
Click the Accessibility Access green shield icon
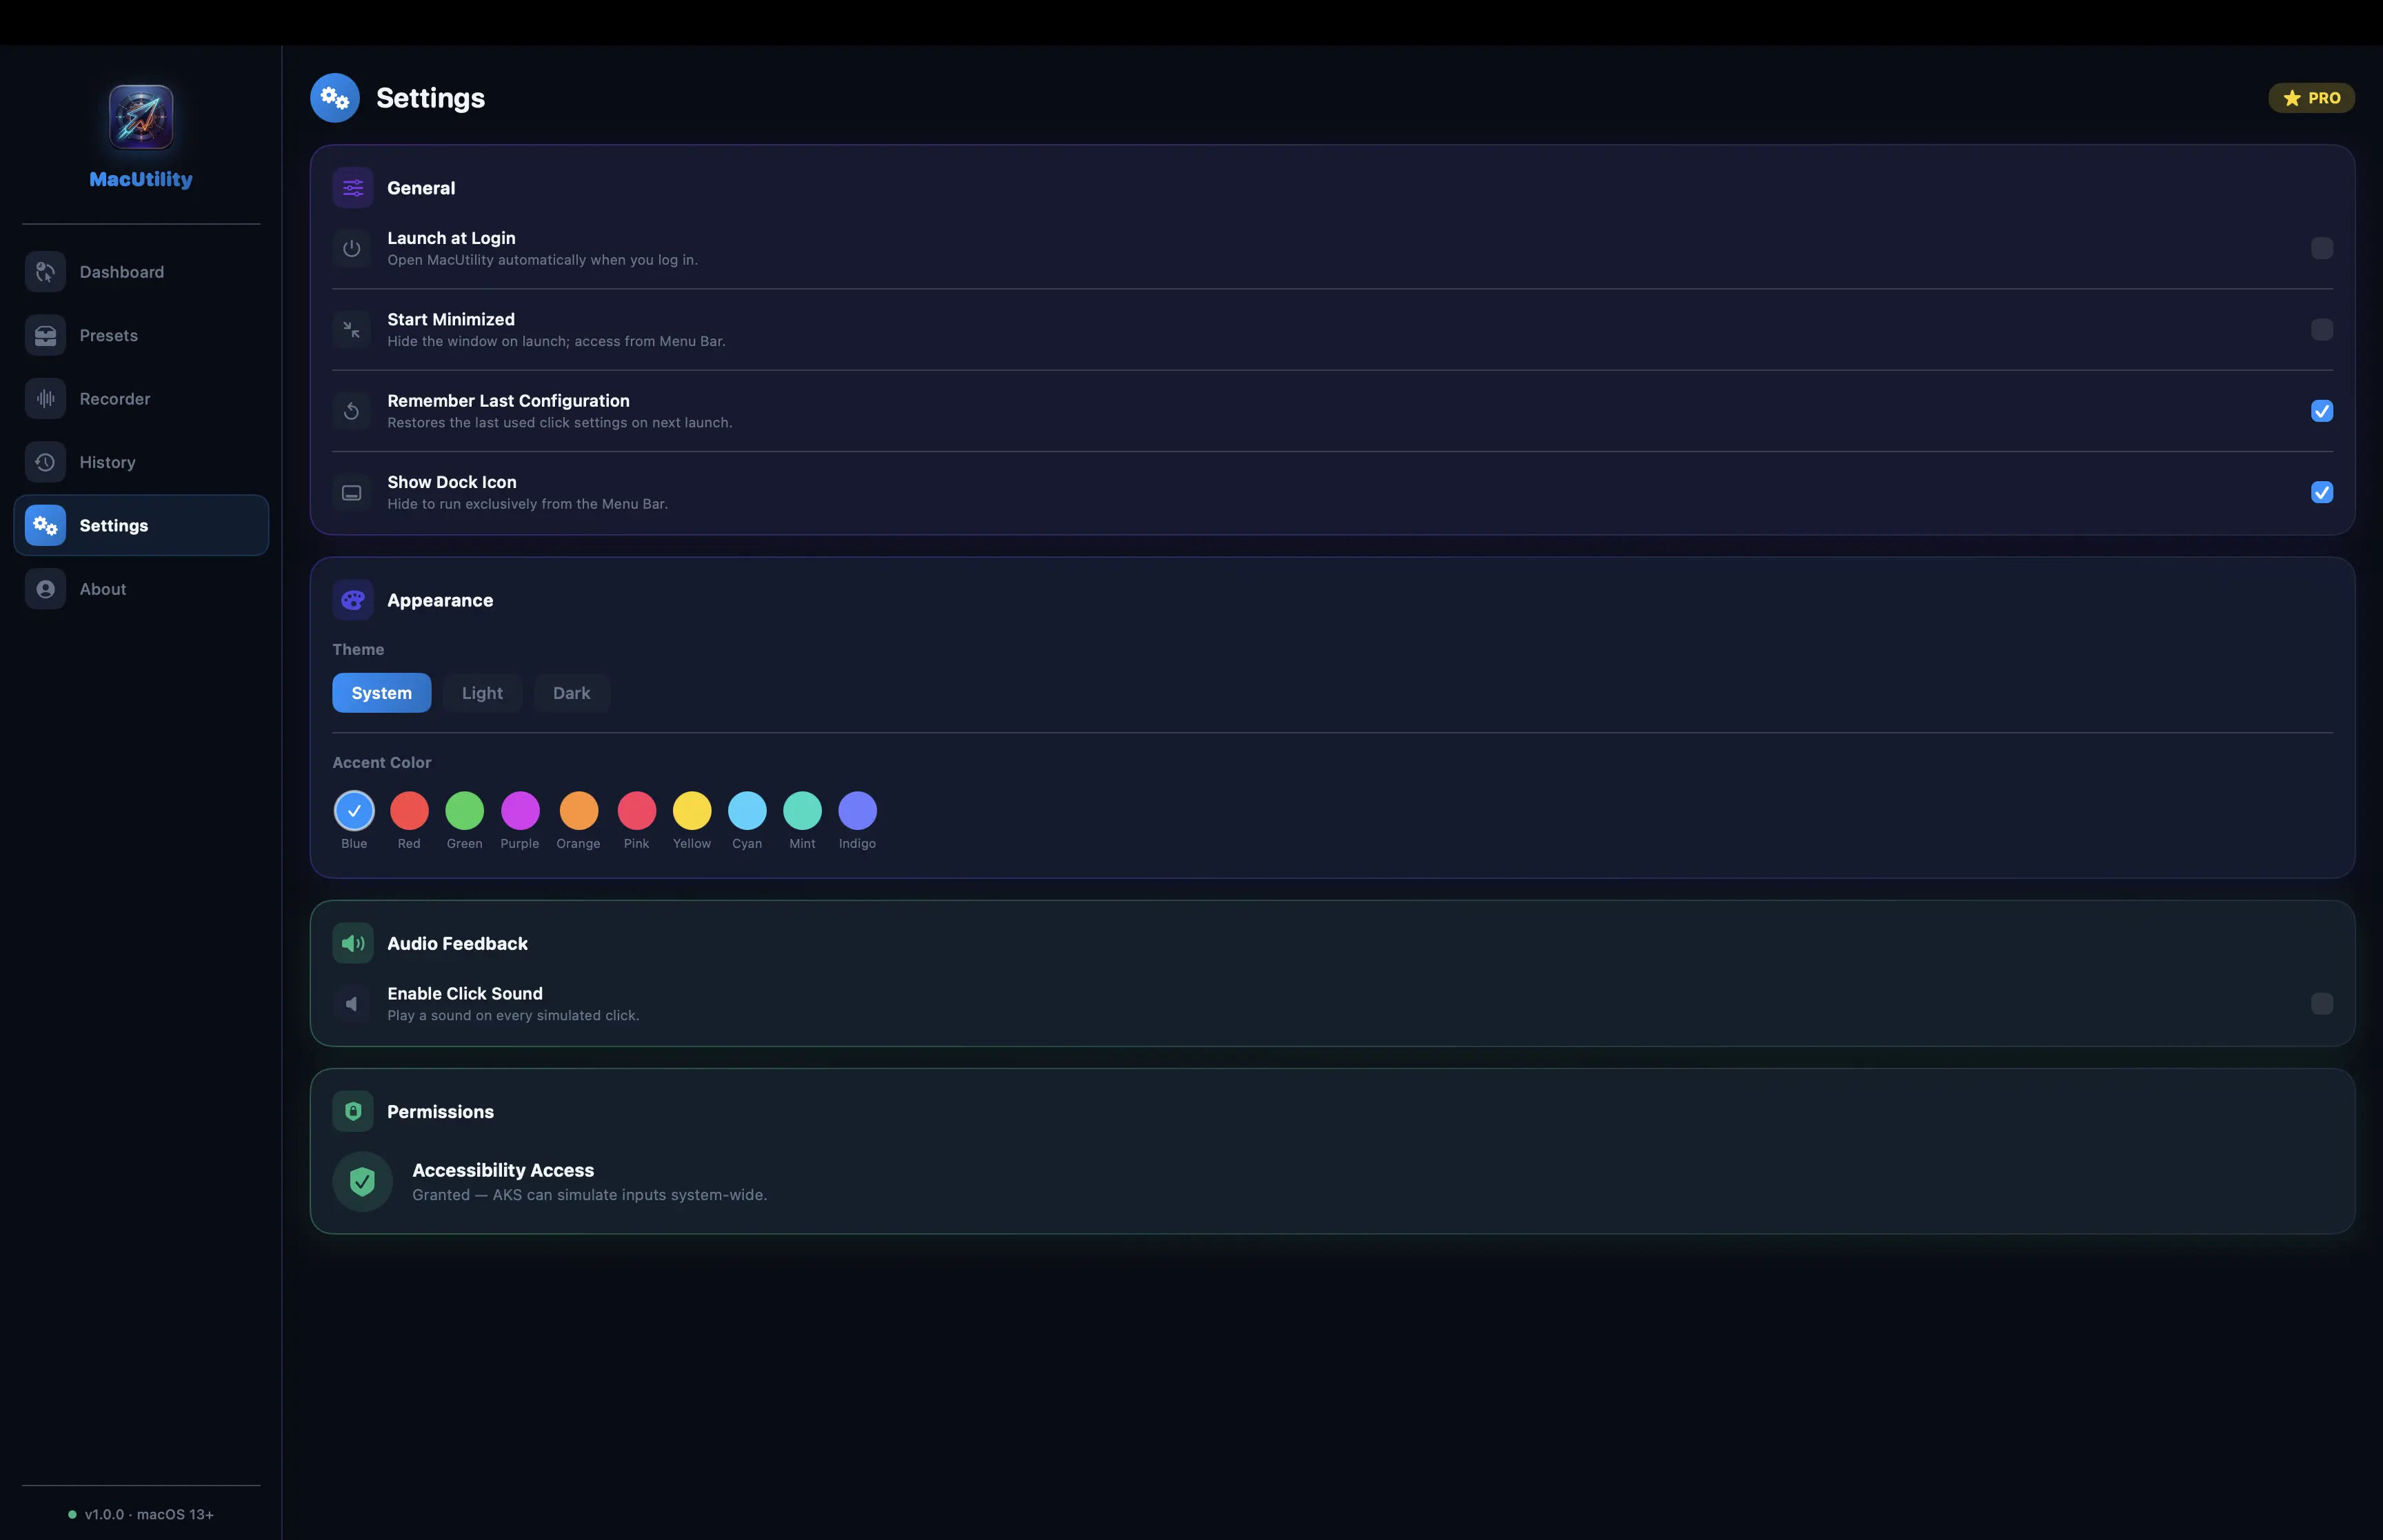(363, 1182)
